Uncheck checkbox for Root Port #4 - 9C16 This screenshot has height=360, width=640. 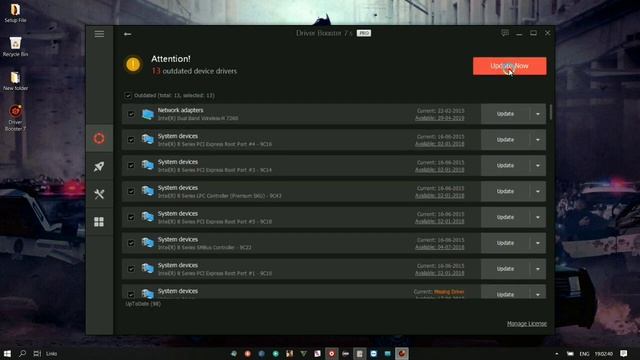pos(131,140)
